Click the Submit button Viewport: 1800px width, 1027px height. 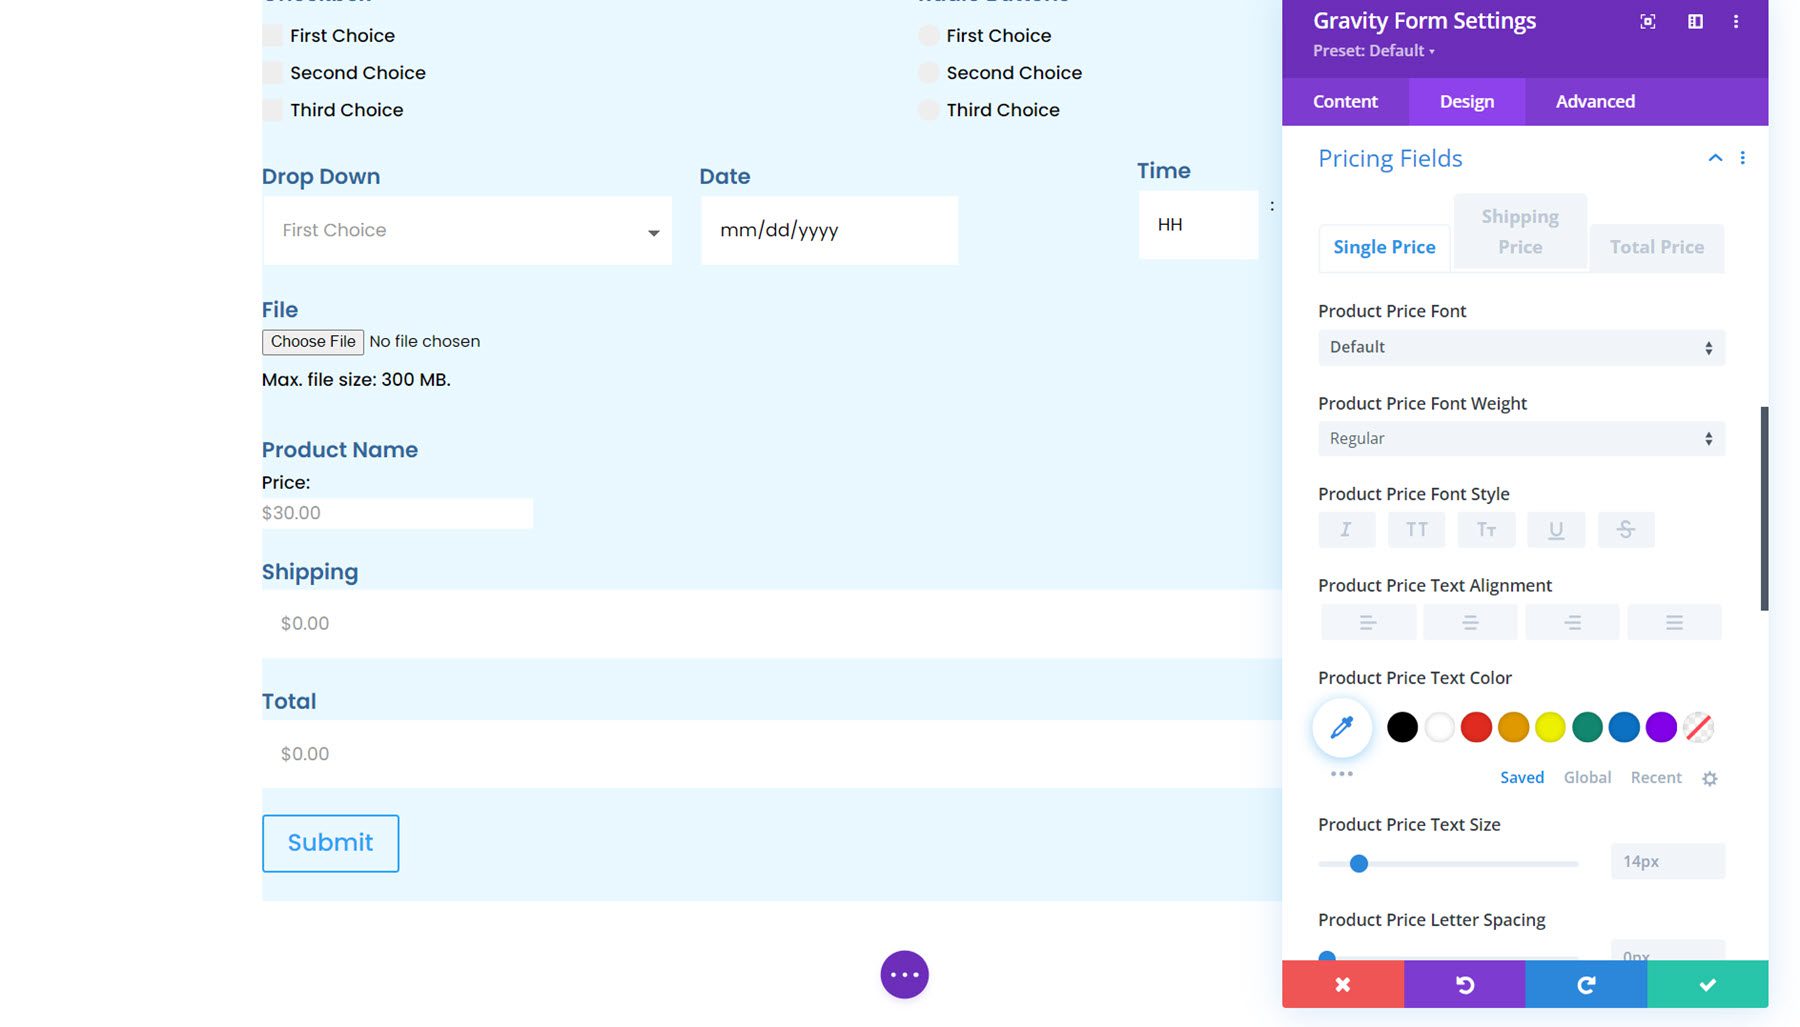coord(330,843)
